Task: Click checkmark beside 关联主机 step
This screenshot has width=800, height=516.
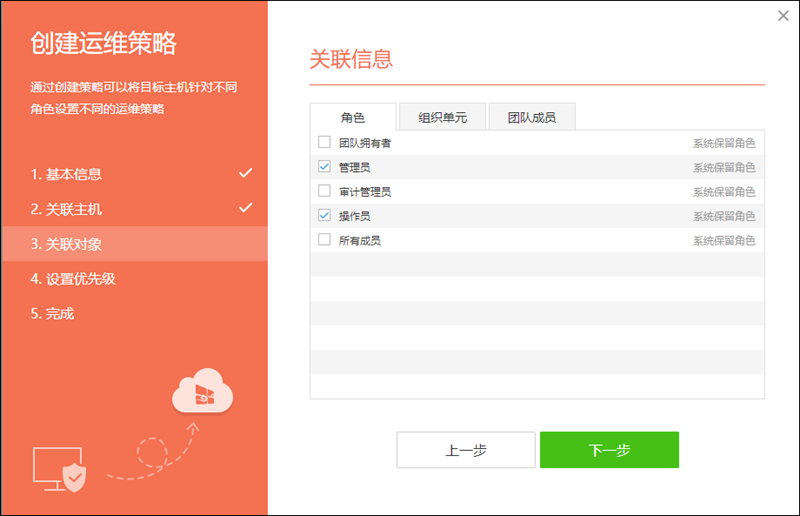Action: (x=245, y=209)
